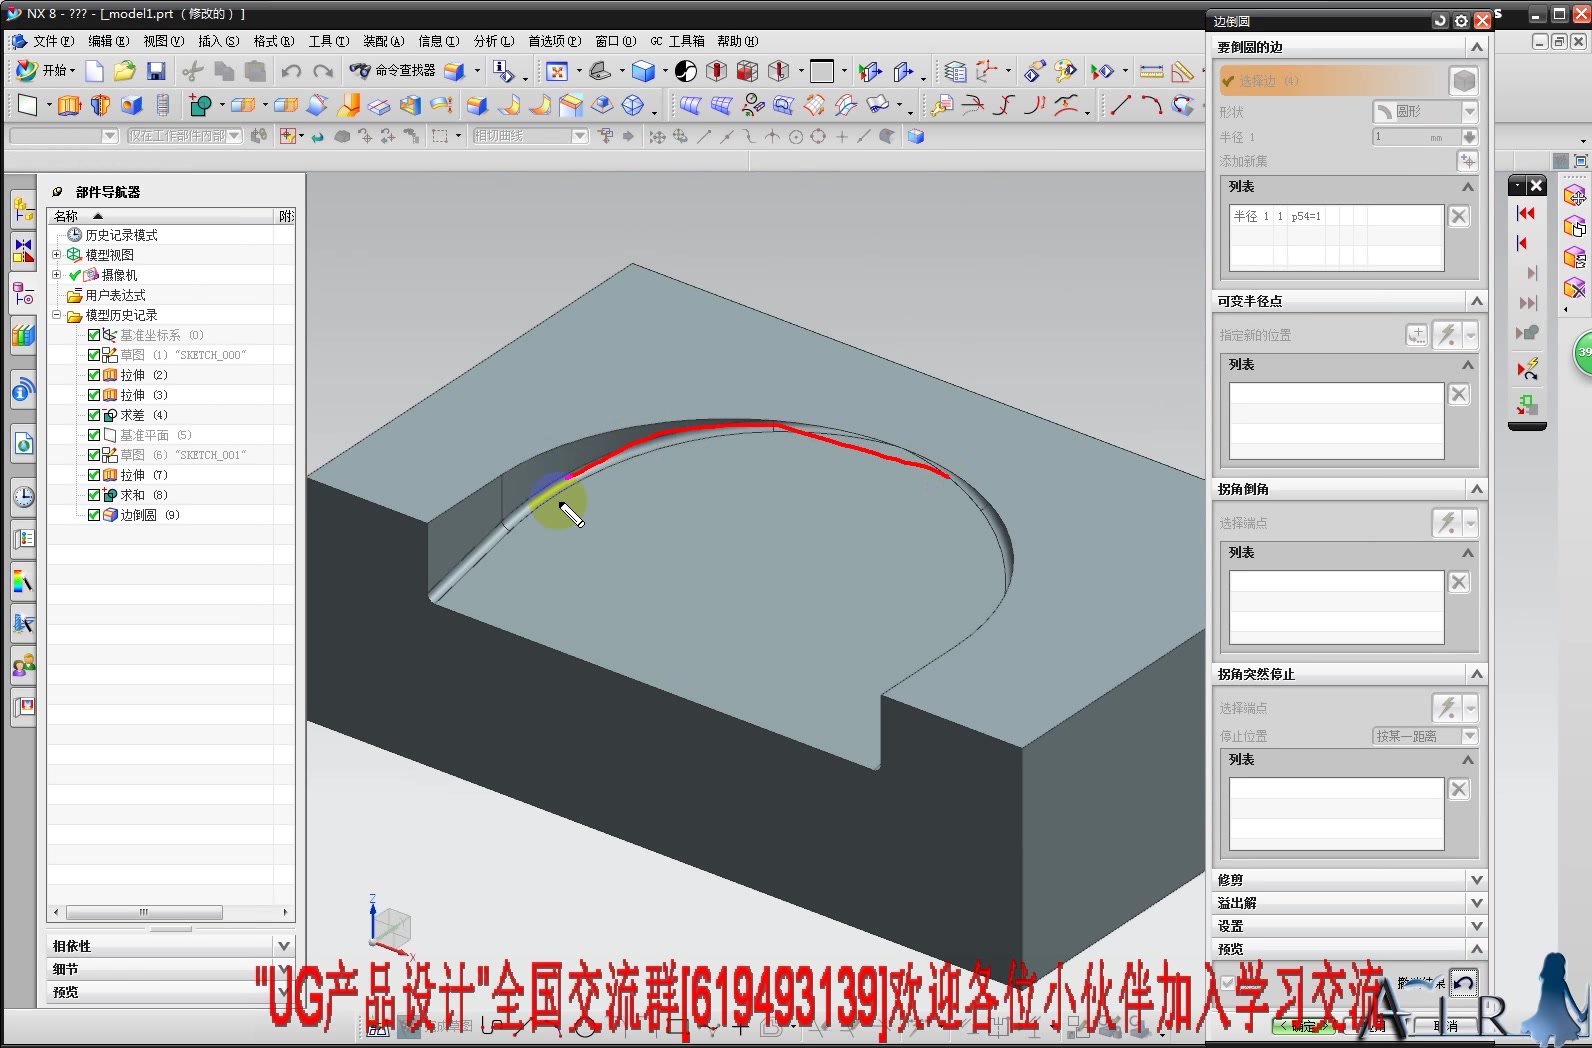Click the shaded cube render style icon
This screenshot has height=1048, width=1592.
[643, 71]
